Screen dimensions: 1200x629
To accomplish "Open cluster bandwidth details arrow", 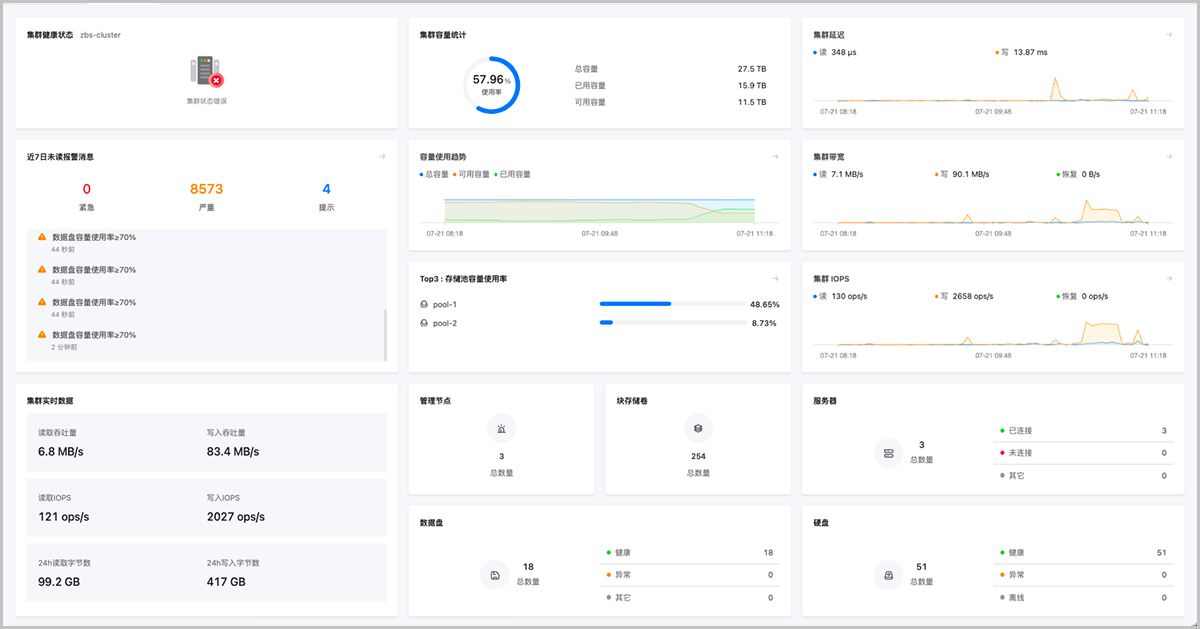I will point(1168,157).
